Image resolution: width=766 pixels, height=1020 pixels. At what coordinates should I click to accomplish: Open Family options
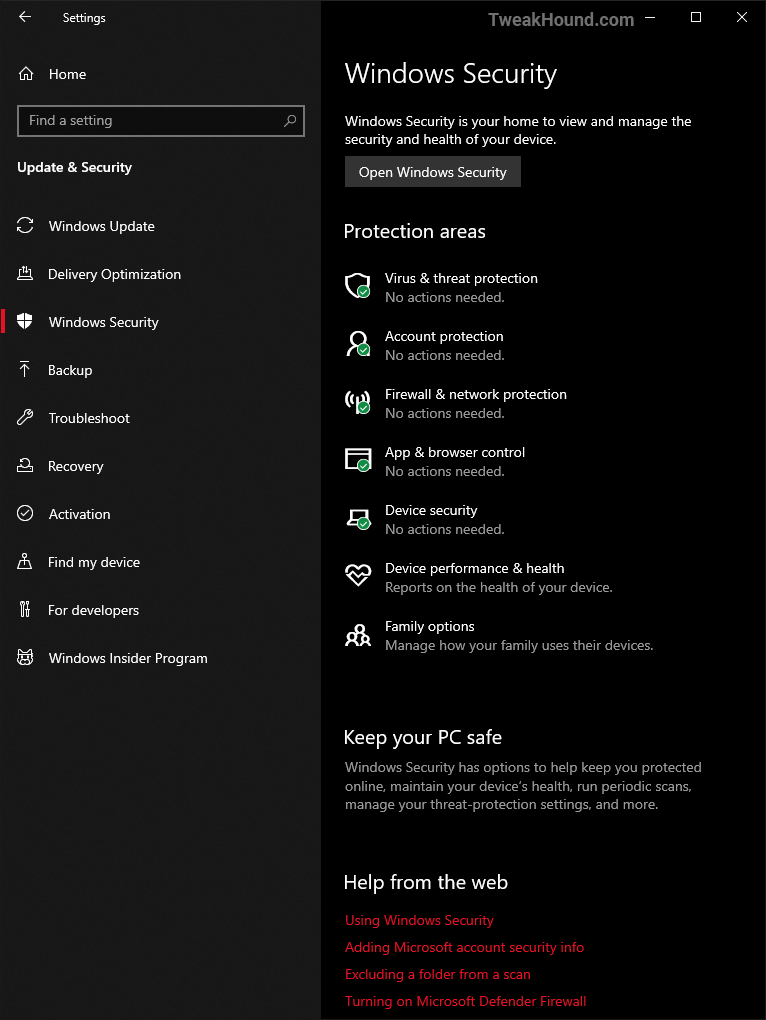point(430,626)
